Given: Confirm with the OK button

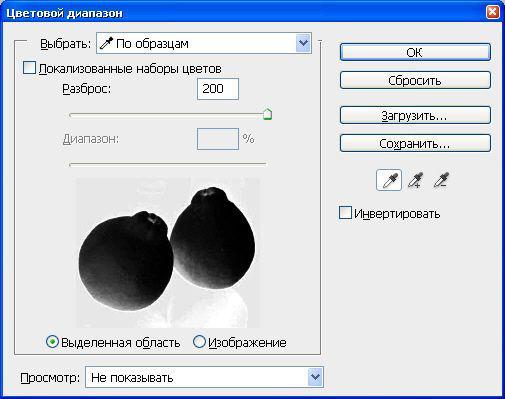Looking at the screenshot, I should 415,52.
